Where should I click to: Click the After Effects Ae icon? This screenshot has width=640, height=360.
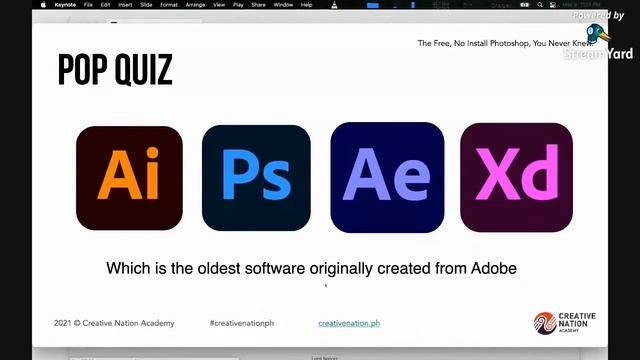click(387, 178)
